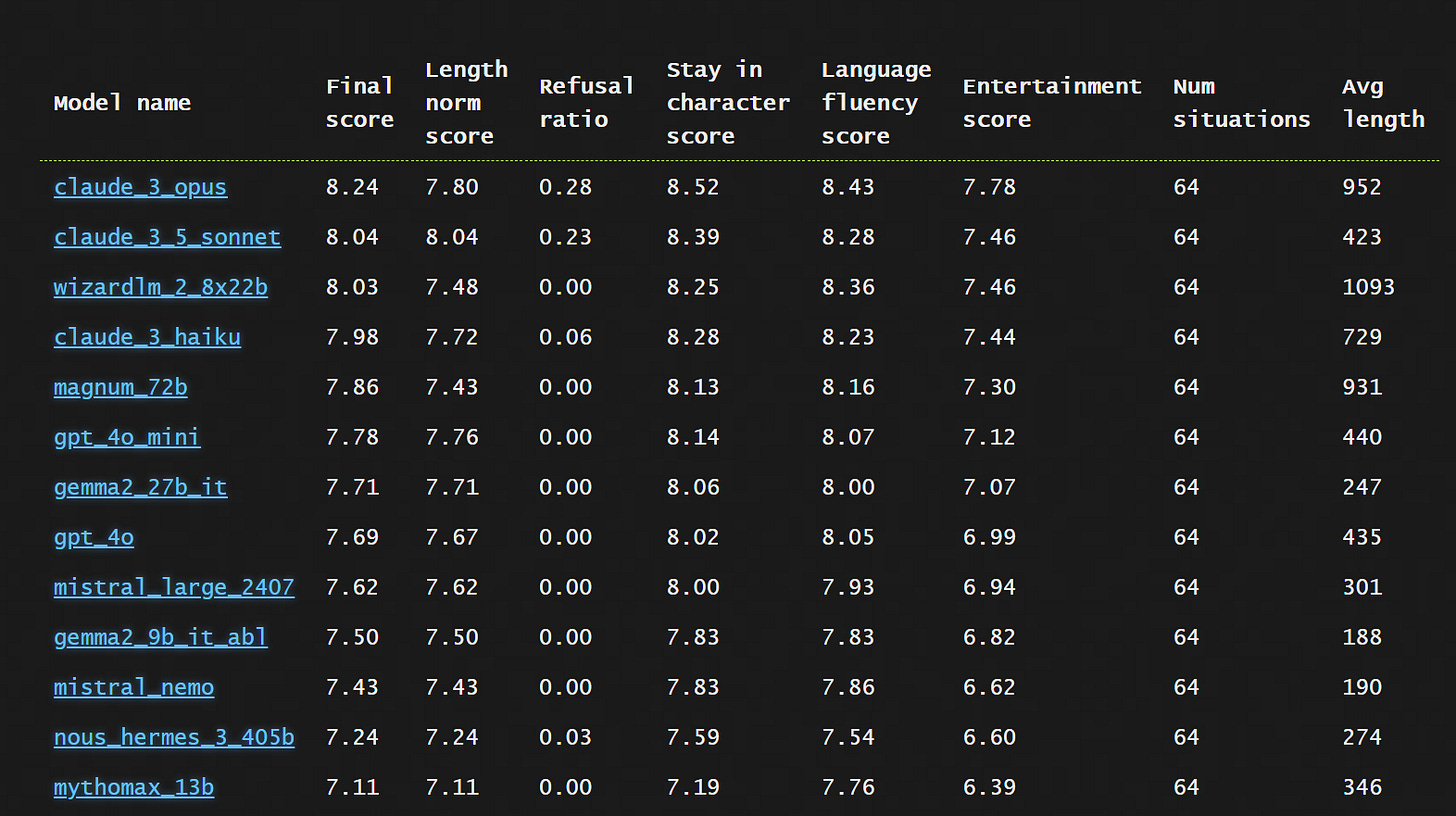Click the Refusal ratio column header
This screenshot has height=816, width=1456.
tap(587, 103)
